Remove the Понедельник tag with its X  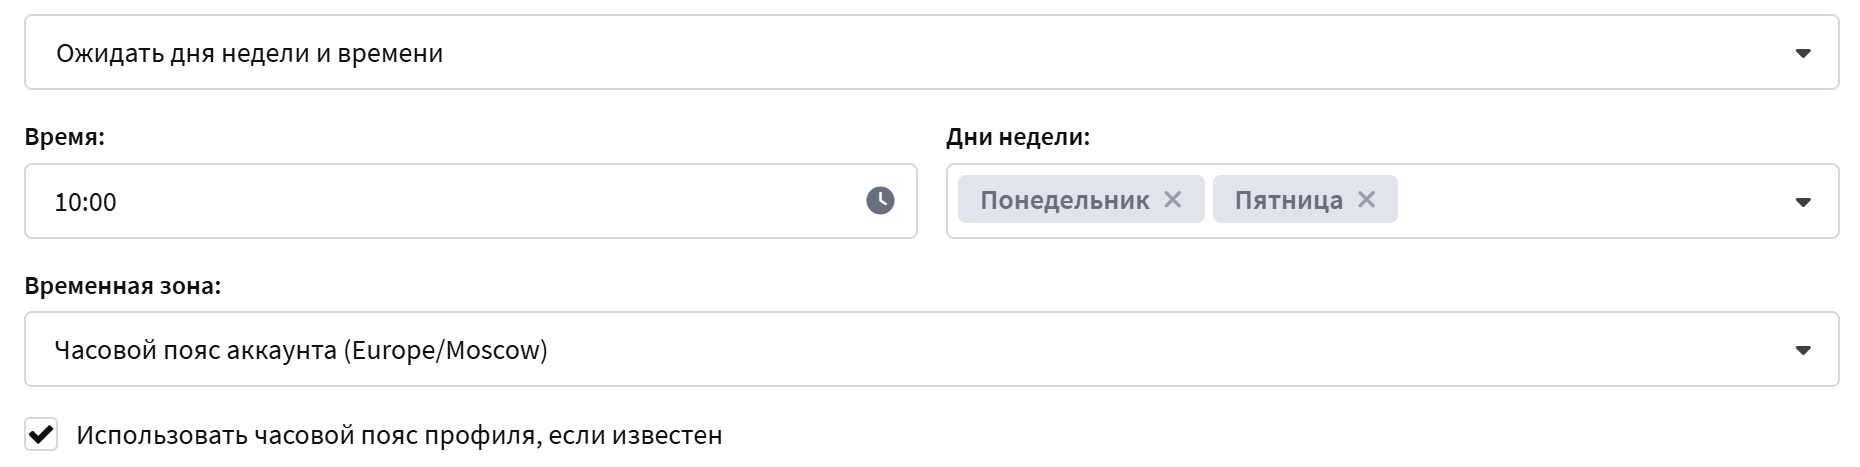(x=1173, y=200)
